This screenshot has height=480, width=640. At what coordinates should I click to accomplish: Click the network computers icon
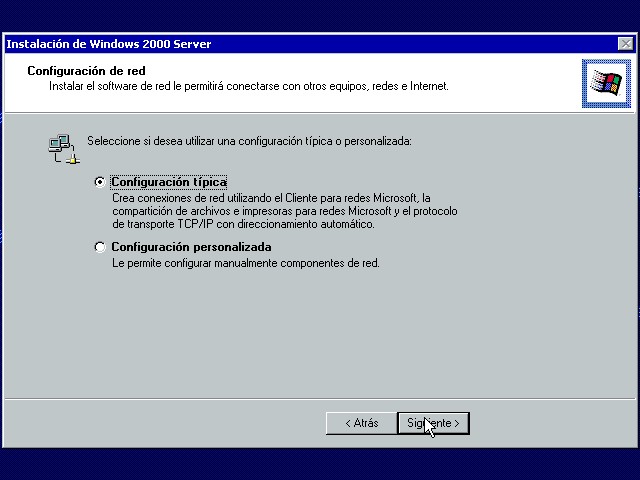pos(64,149)
